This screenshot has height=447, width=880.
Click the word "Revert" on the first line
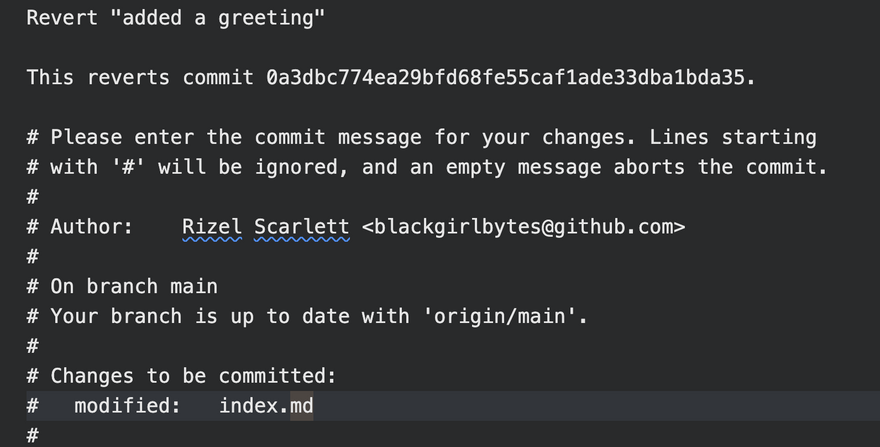(x=61, y=18)
